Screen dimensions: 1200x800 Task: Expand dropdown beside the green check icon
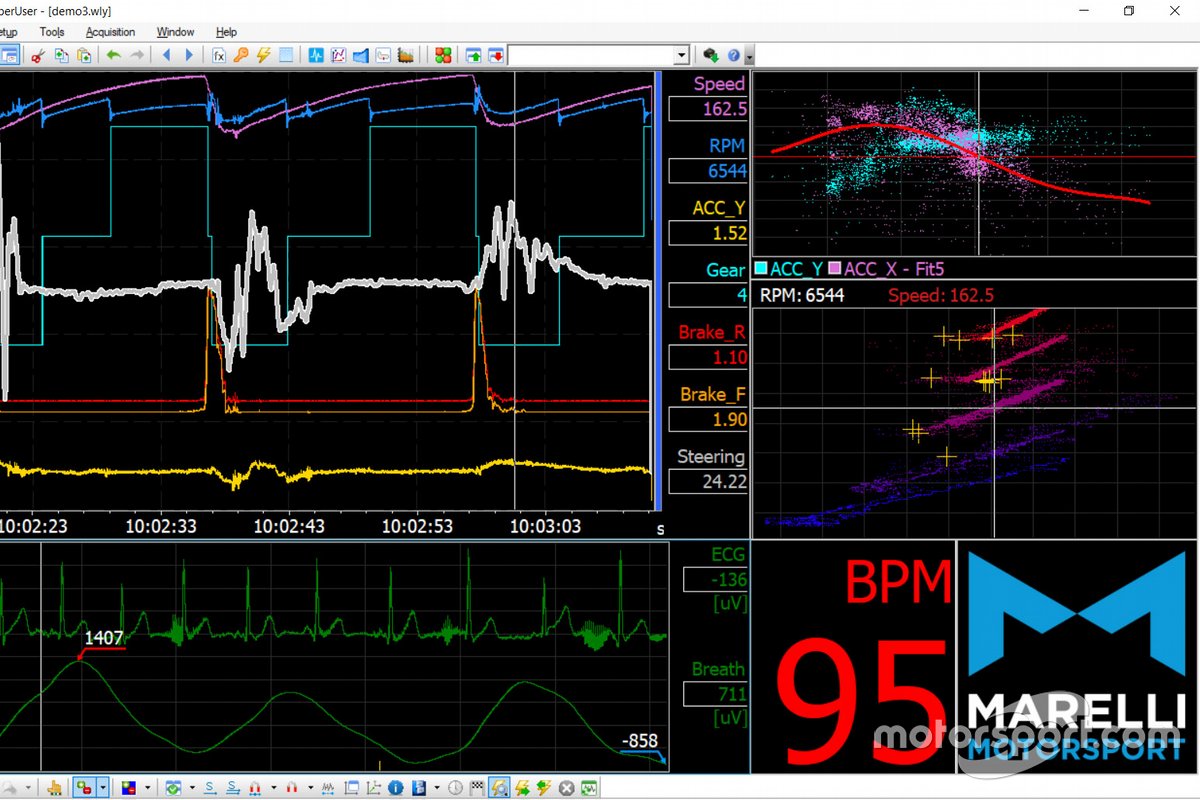[192, 788]
